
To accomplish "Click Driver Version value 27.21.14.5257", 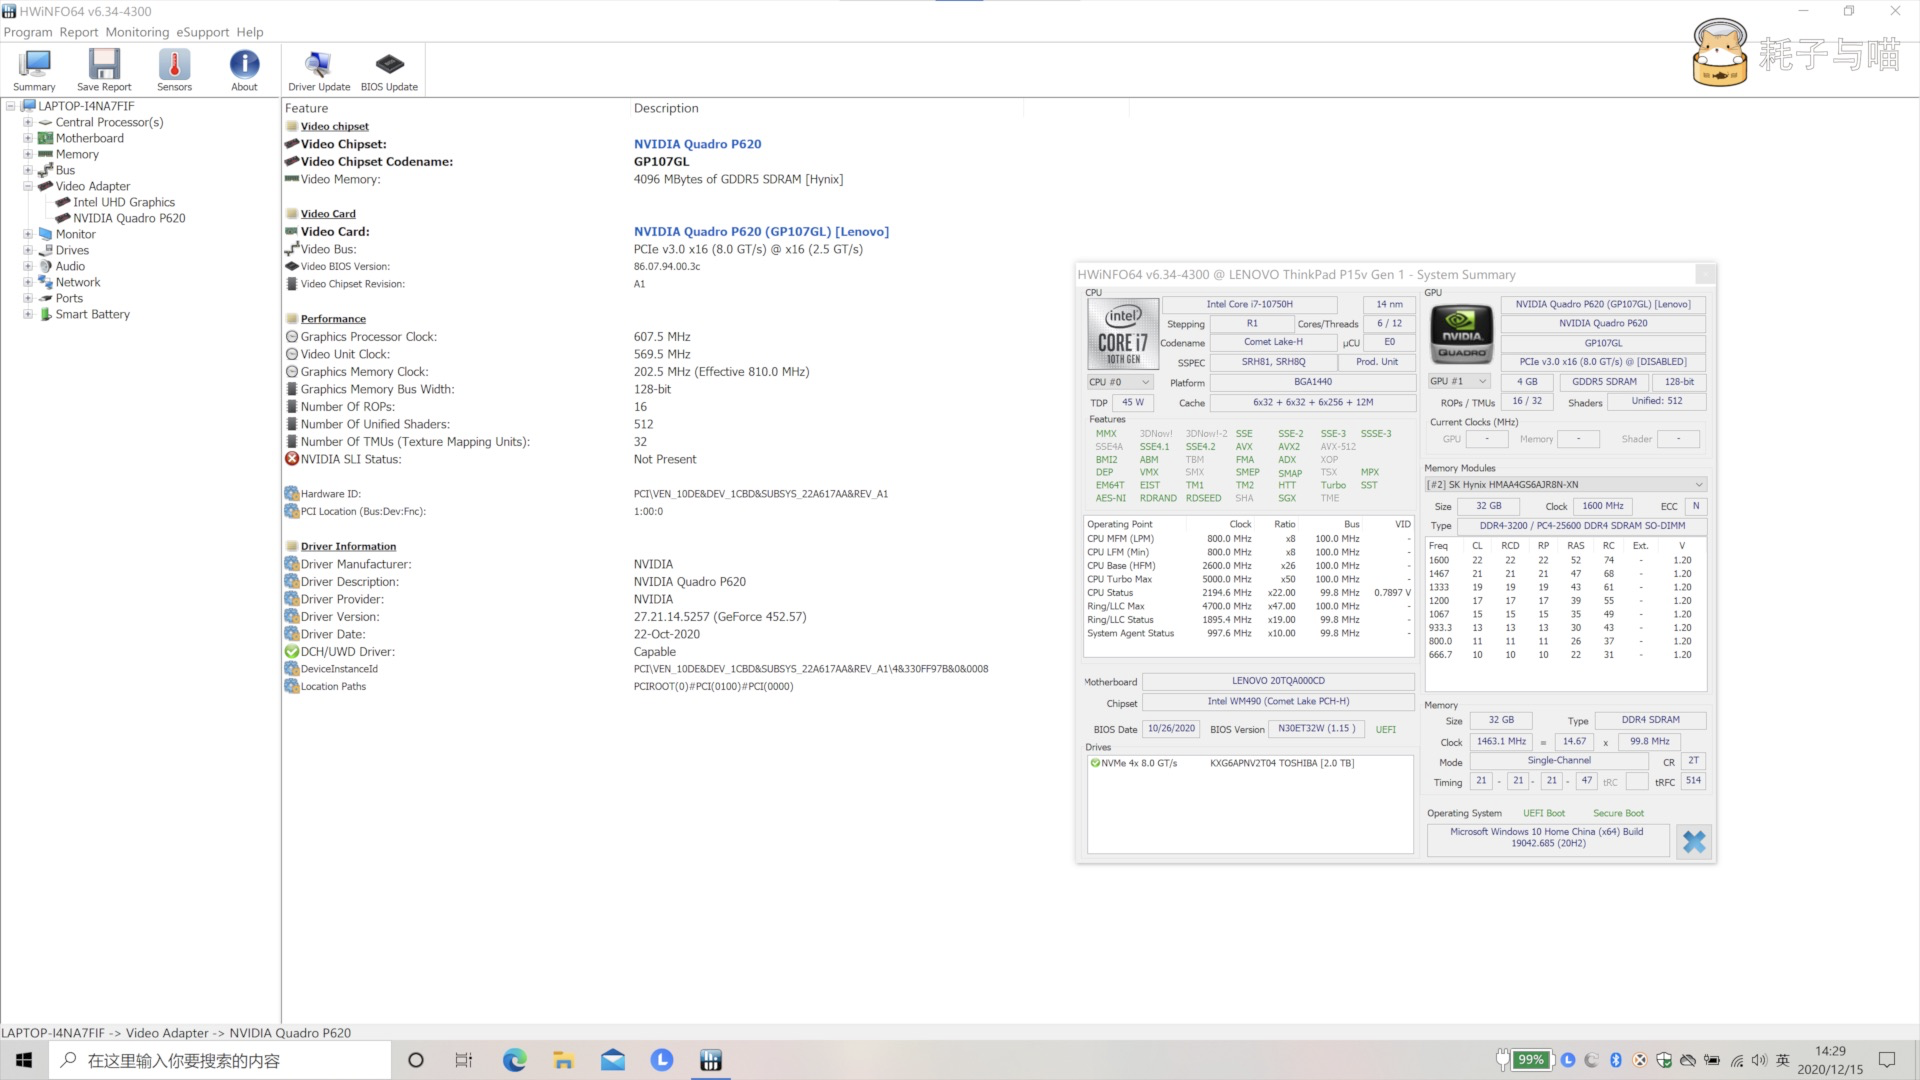I will (x=720, y=617).
